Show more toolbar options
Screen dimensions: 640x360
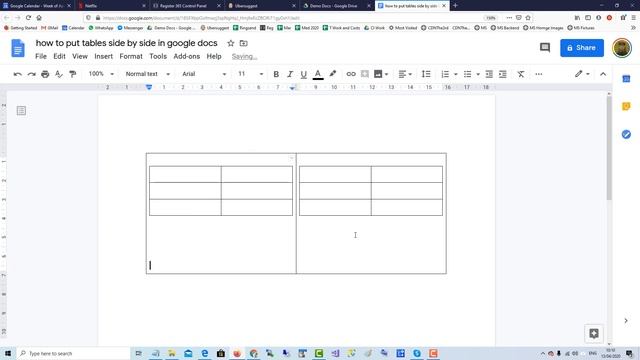click(x=539, y=74)
